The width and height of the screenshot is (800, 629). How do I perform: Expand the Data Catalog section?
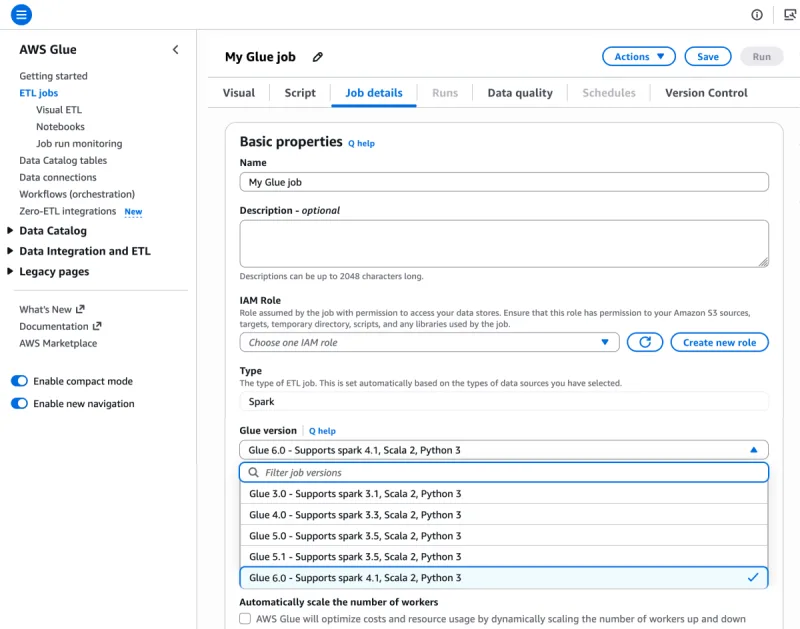[x=10, y=231]
